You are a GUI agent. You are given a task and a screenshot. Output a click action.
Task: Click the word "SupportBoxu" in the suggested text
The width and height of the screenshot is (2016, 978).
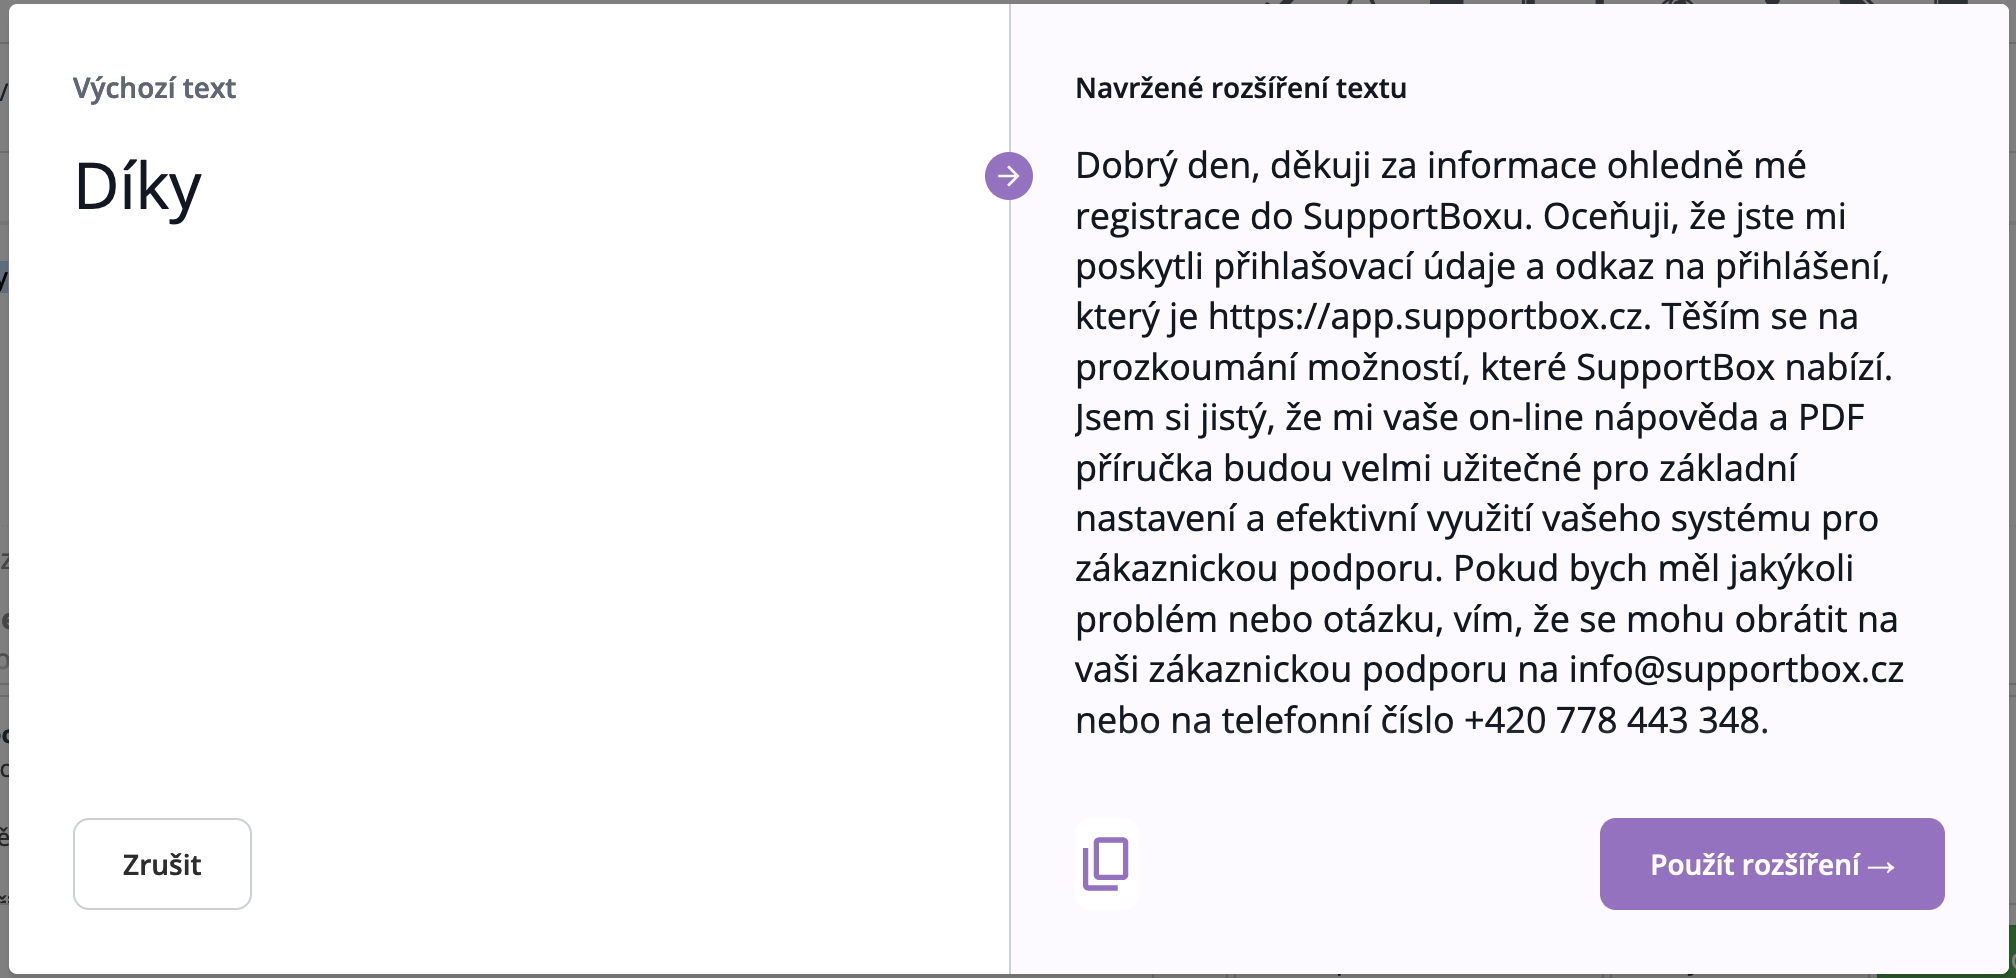(1416, 216)
